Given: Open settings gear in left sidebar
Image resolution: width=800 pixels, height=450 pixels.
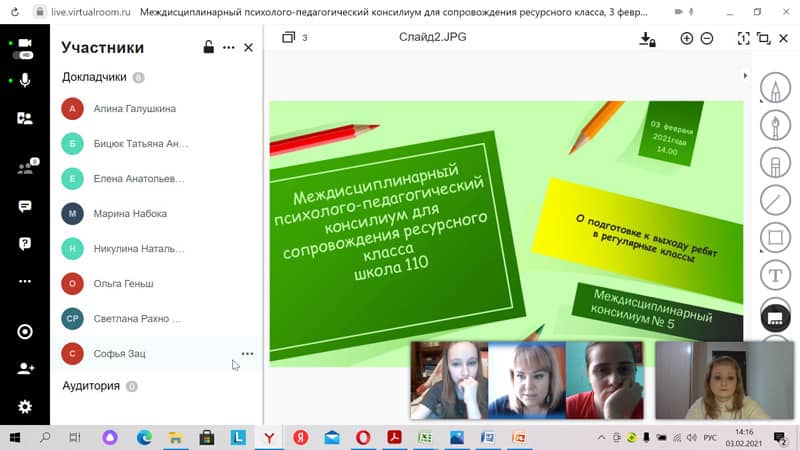Looking at the screenshot, I should [24, 407].
